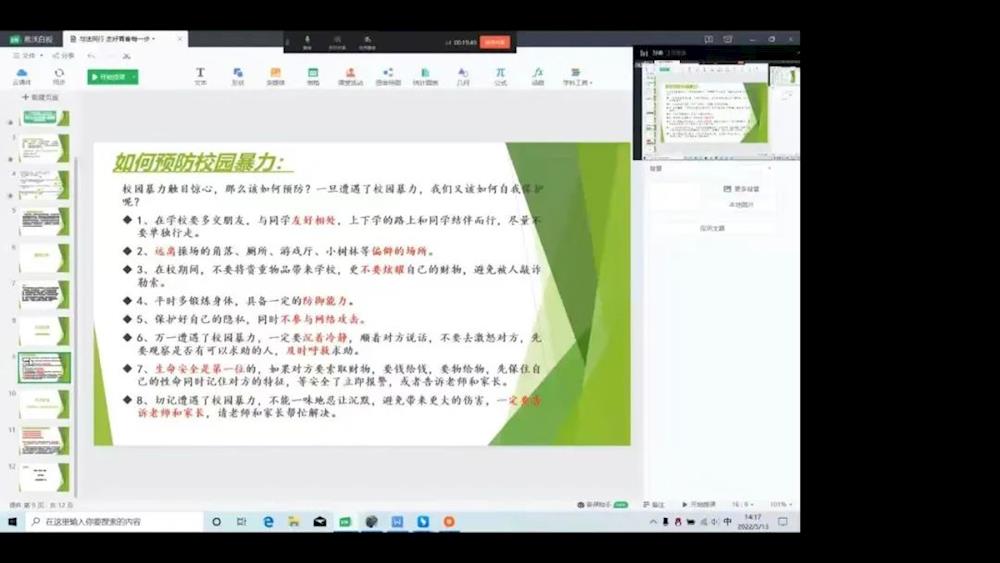Open the Function (函数) tool
This screenshot has height=563, width=1000.
(538, 76)
